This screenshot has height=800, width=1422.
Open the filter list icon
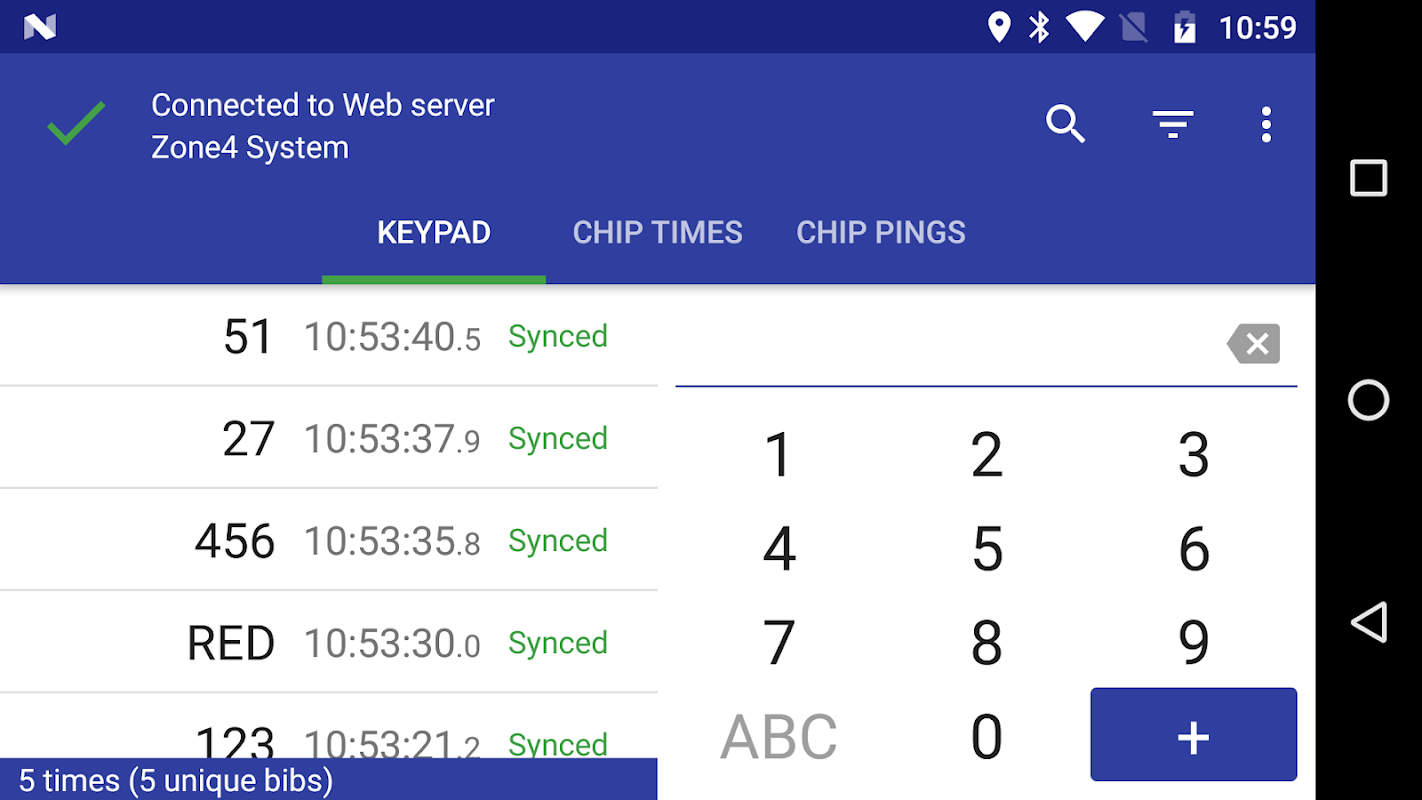click(x=1173, y=125)
